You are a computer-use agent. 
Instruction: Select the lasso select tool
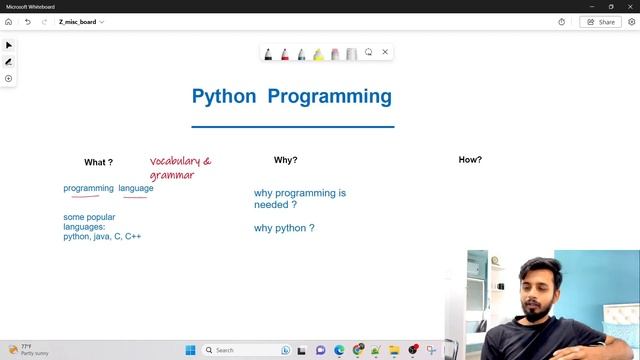369,52
